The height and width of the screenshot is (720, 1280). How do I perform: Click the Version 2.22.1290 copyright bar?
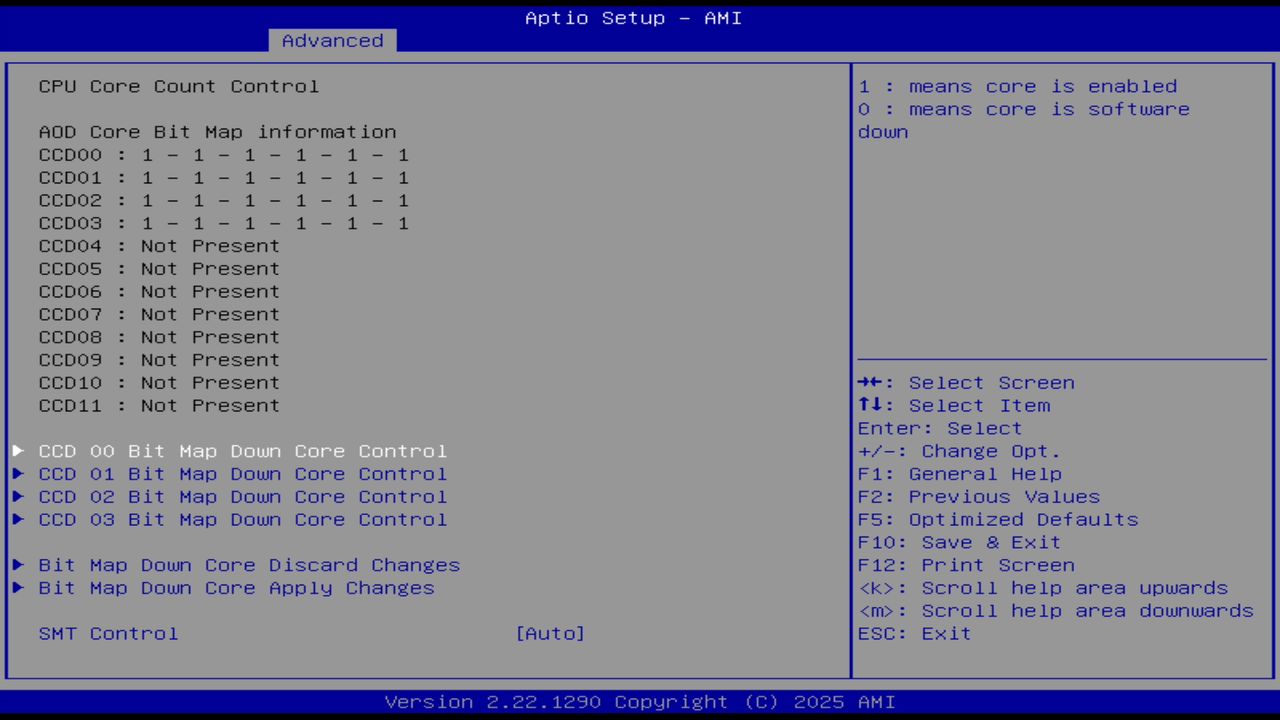point(633,701)
